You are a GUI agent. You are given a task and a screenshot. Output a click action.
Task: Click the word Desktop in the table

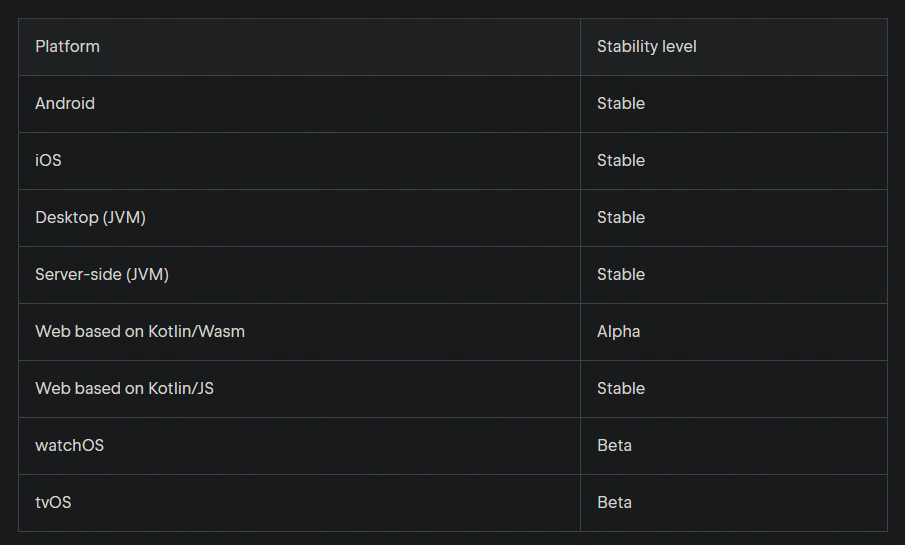66,217
